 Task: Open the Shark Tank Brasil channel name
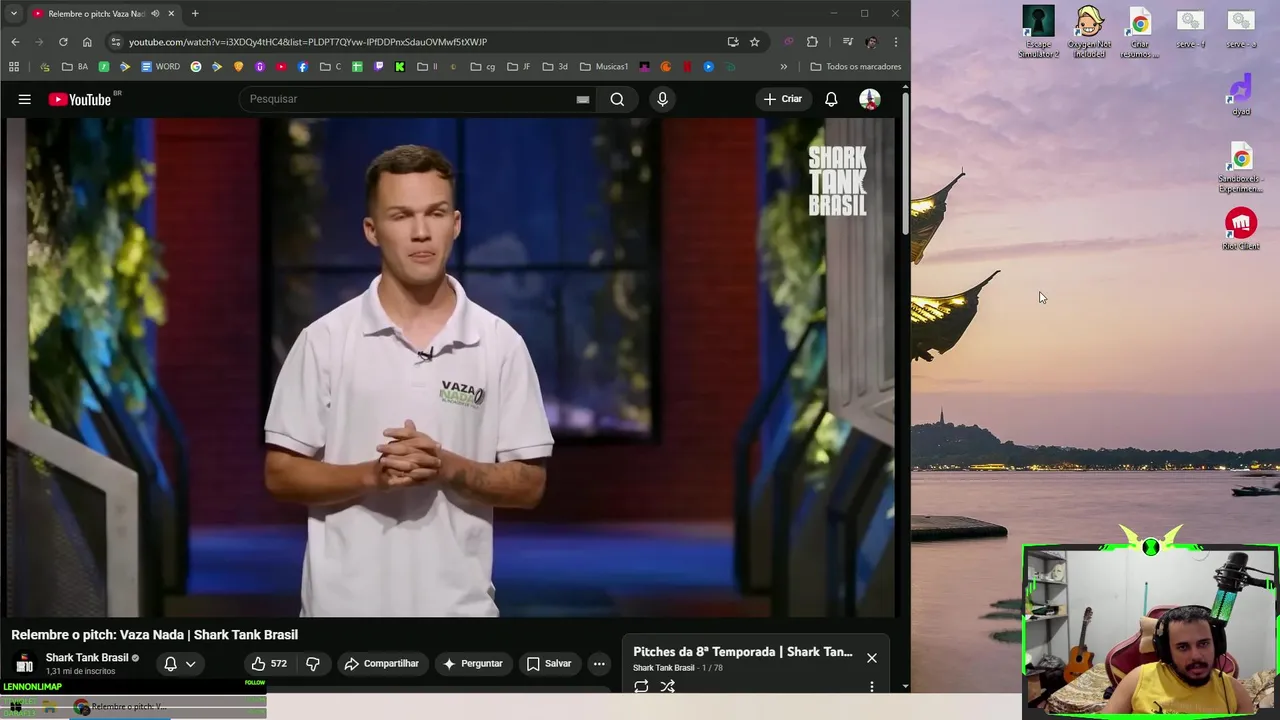(x=87, y=658)
